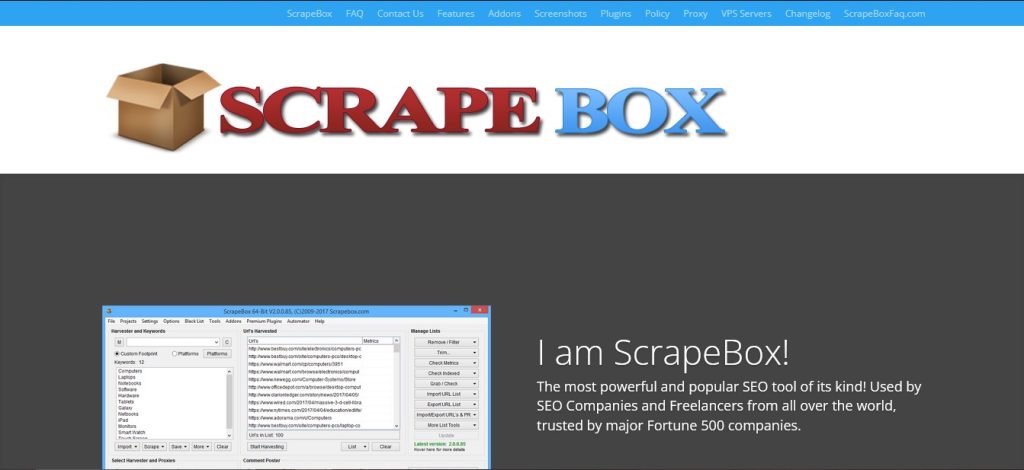Screen dimensions: 1024x470
Task: Open the Scrape dropdown button
Action: click(x=155, y=446)
